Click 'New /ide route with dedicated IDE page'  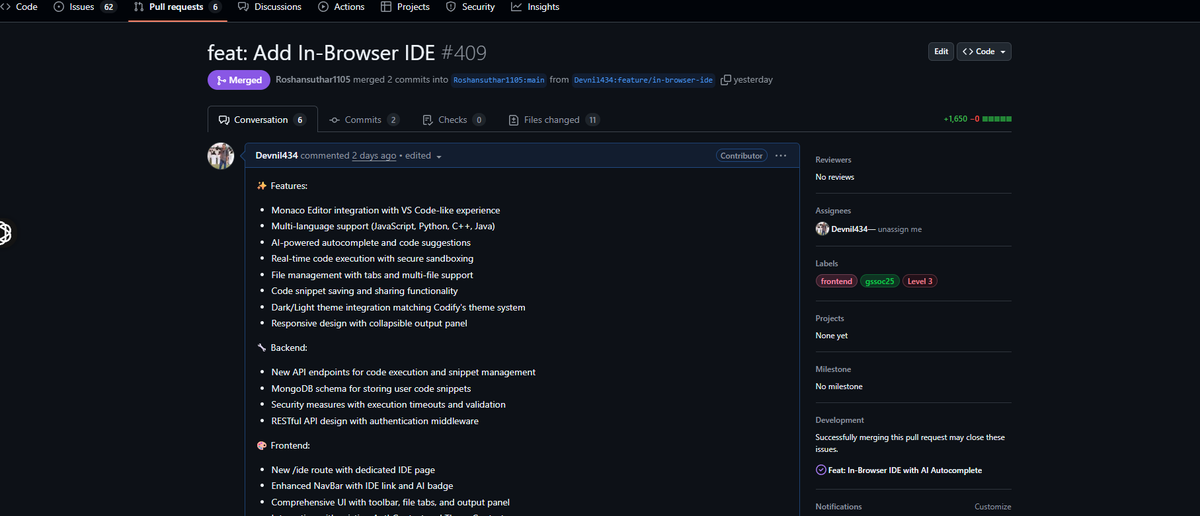tap(353, 470)
